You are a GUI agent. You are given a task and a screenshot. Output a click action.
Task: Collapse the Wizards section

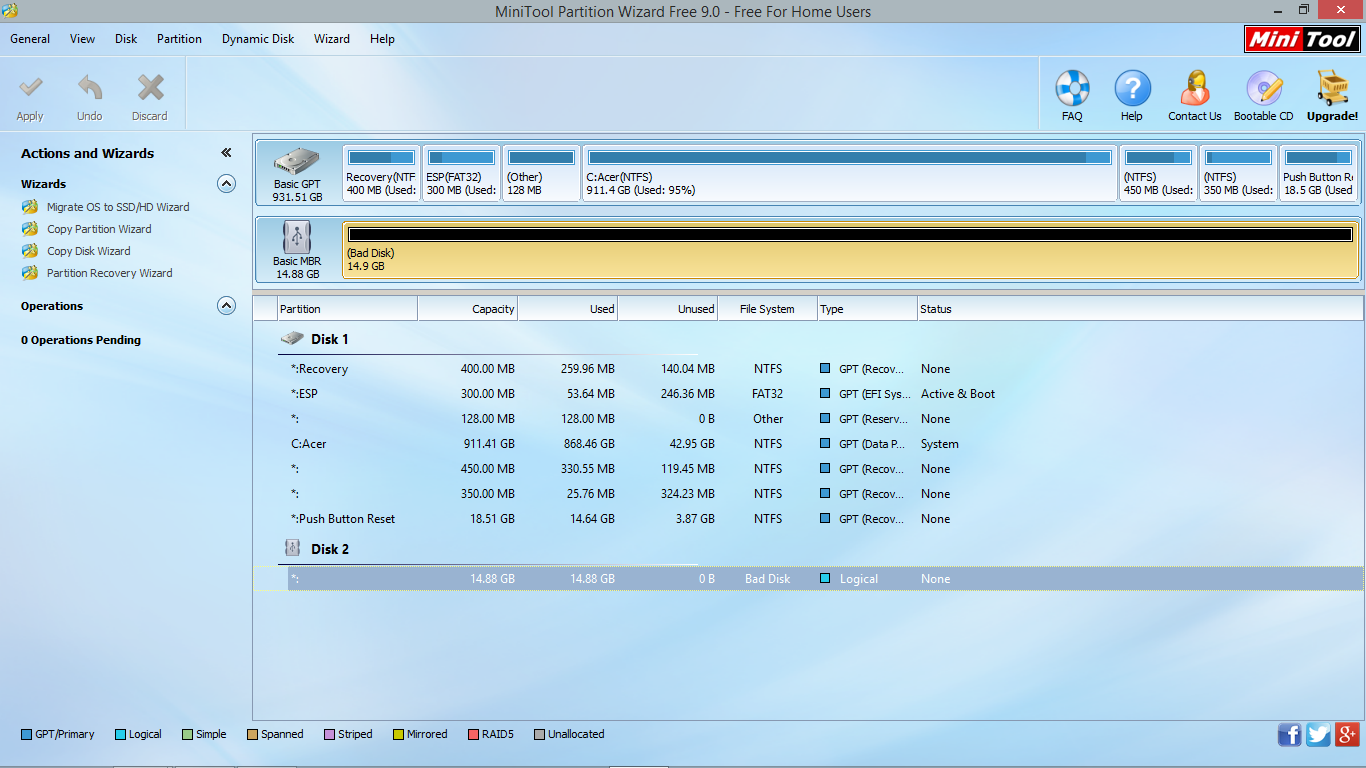pyautogui.click(x=226, y=184)
